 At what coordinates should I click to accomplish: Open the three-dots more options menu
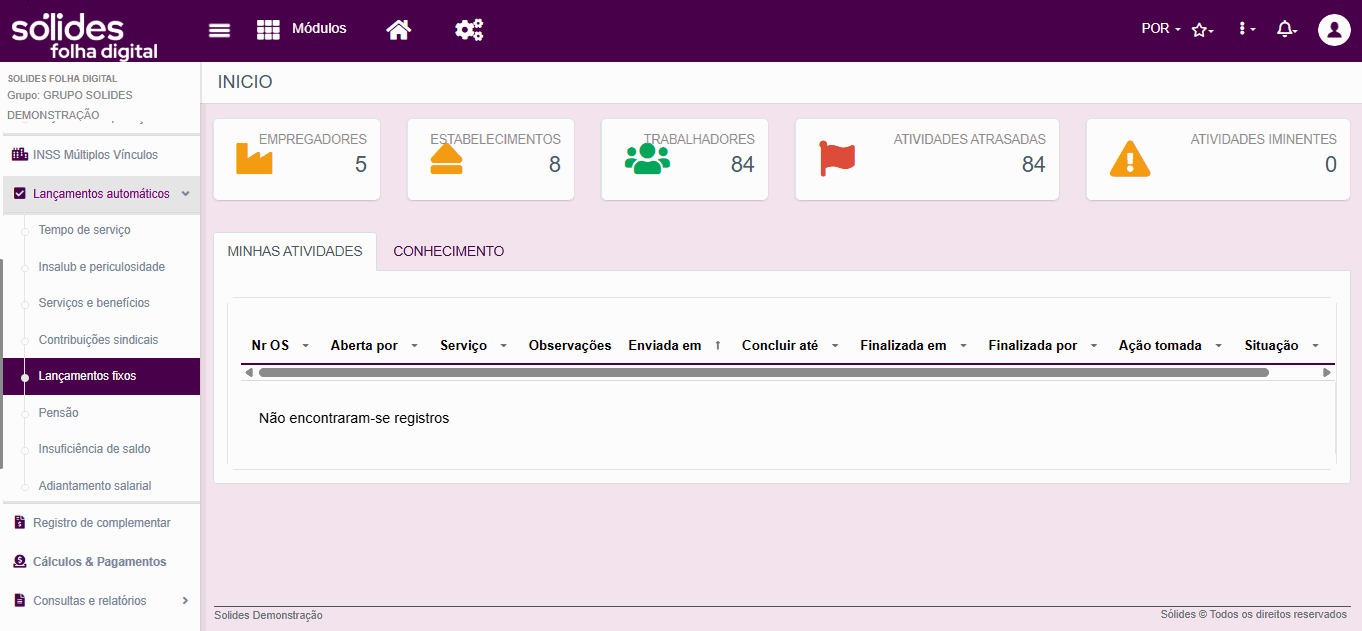click(1246, 29)
